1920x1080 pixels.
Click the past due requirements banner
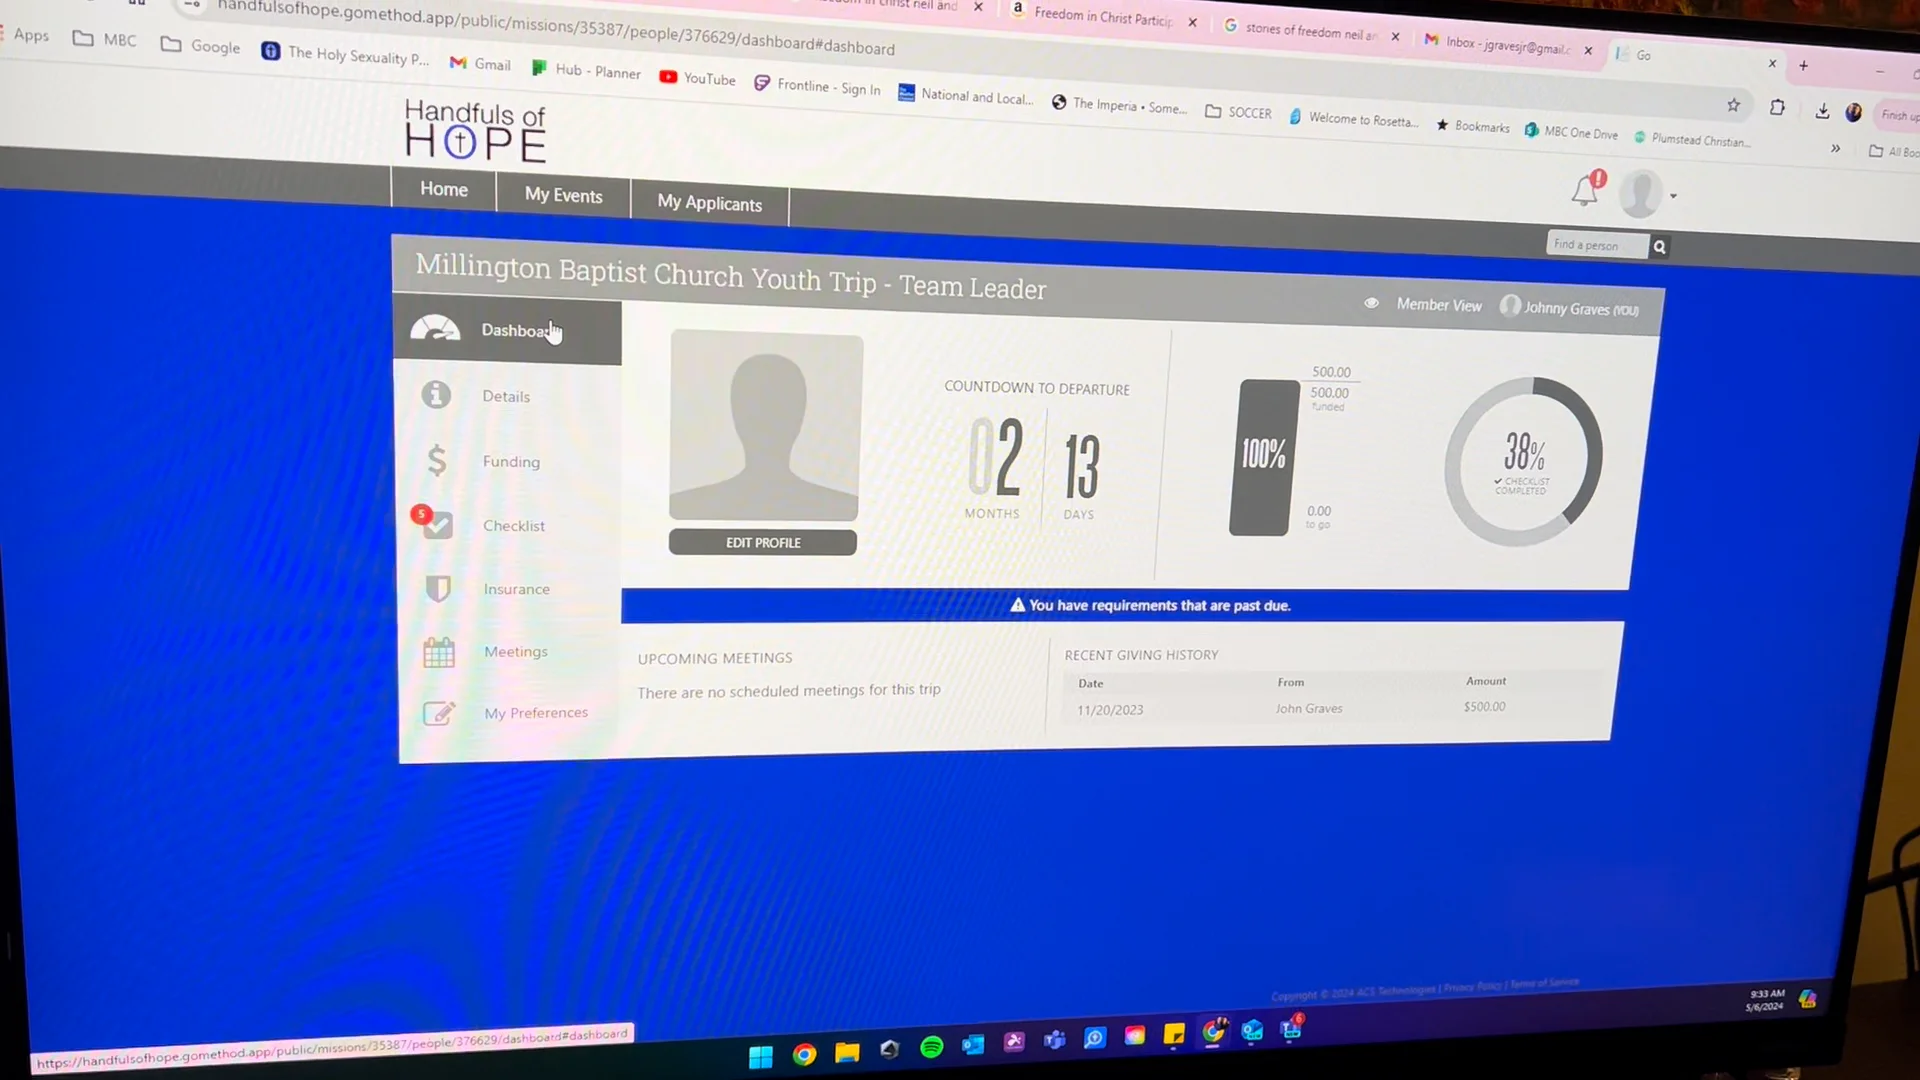[1150, 605]
